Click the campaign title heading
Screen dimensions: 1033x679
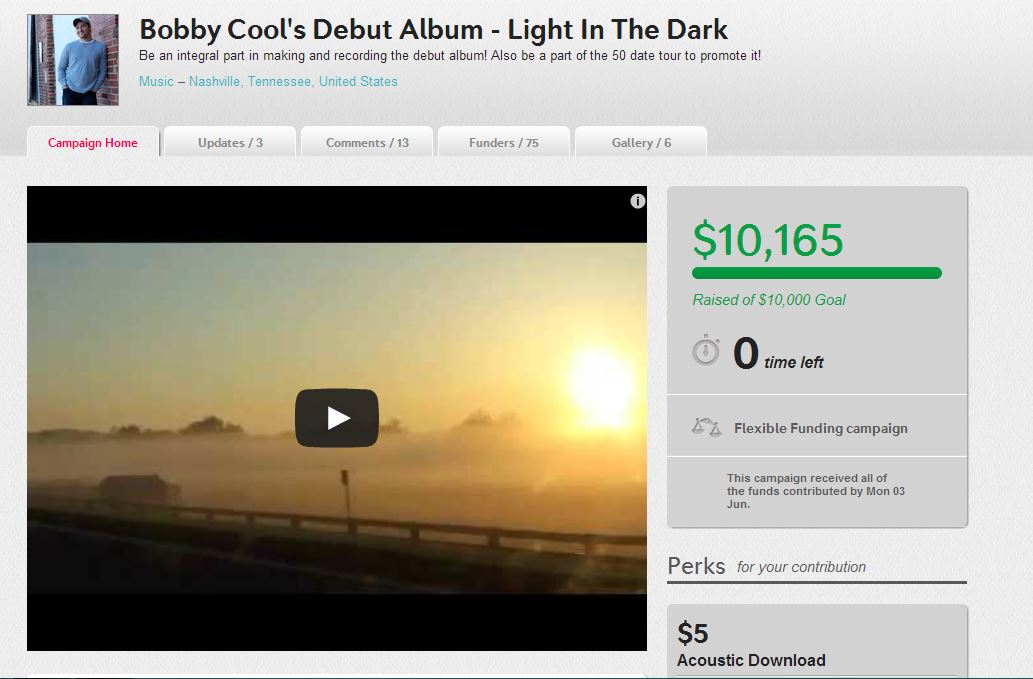tap(433, 30)
